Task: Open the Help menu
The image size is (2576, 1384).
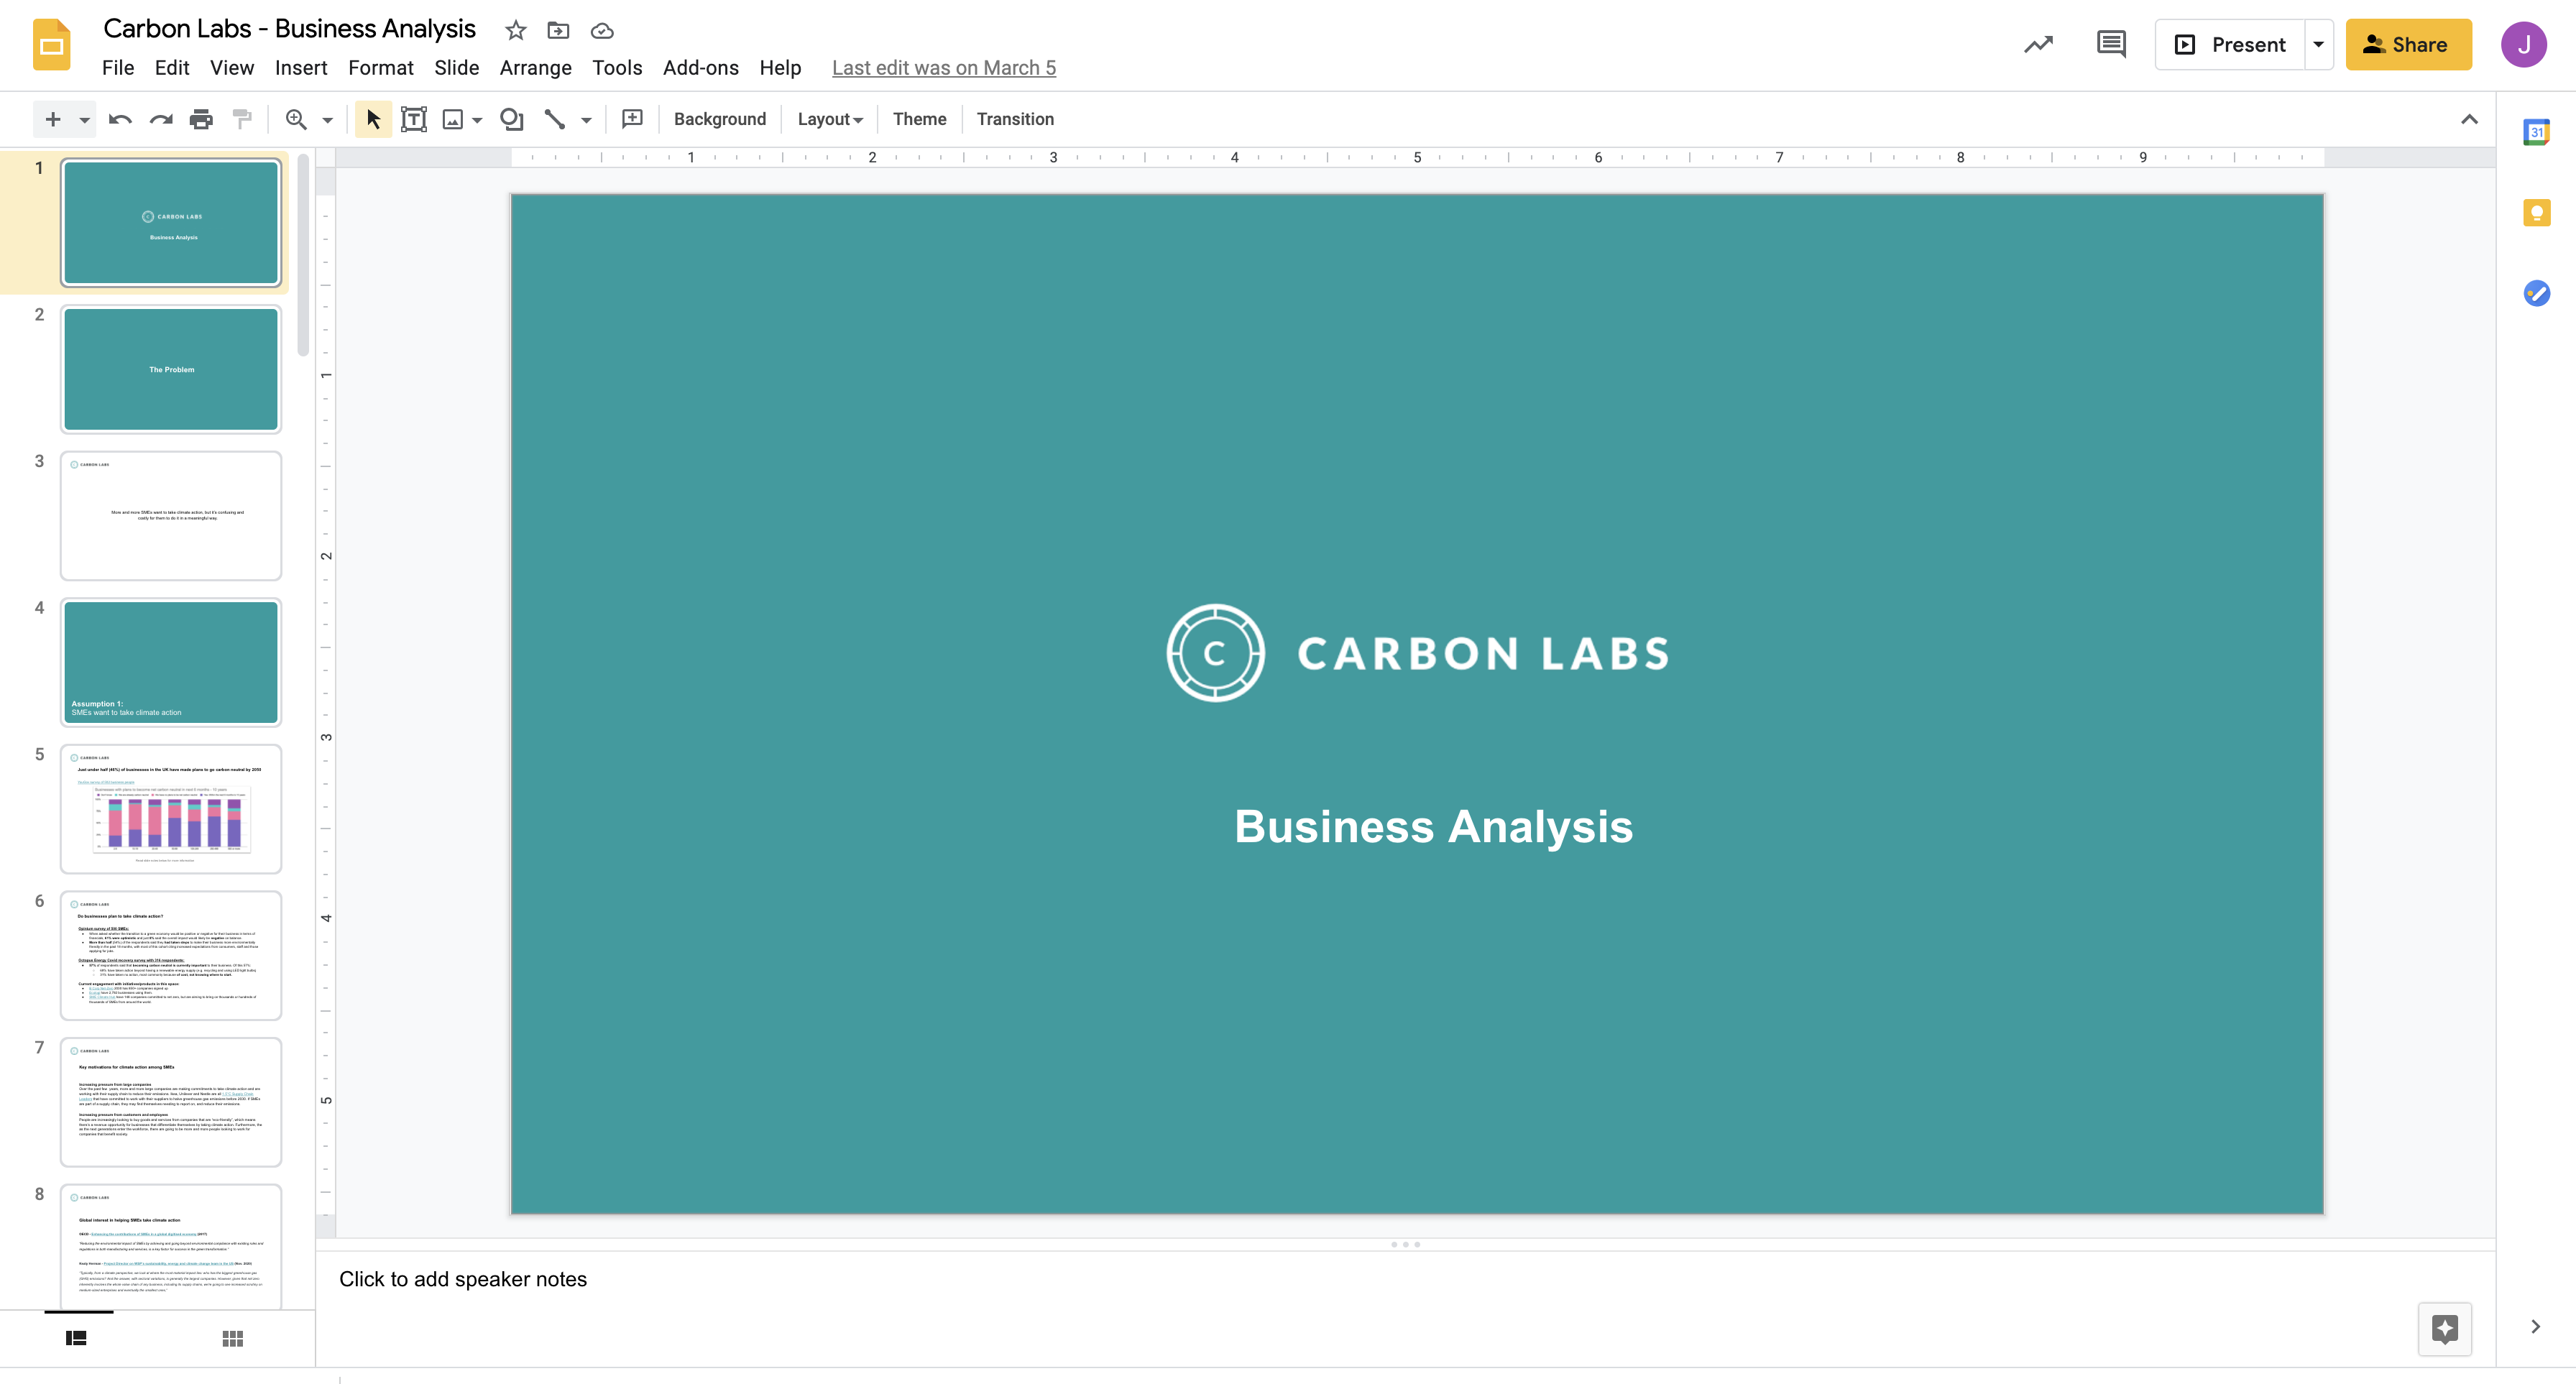Action: (780, 68)
